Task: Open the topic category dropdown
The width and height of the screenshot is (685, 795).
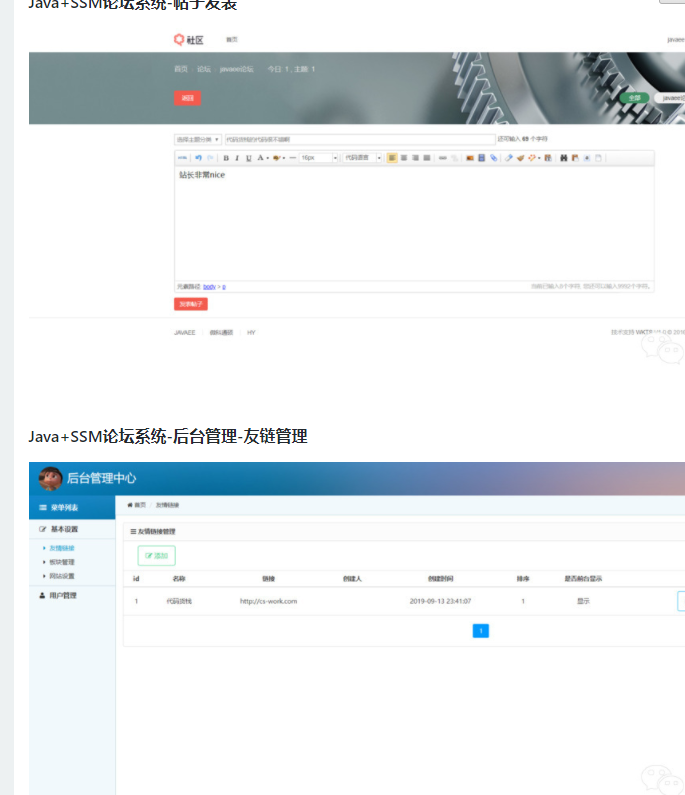Action: [198, 139]
